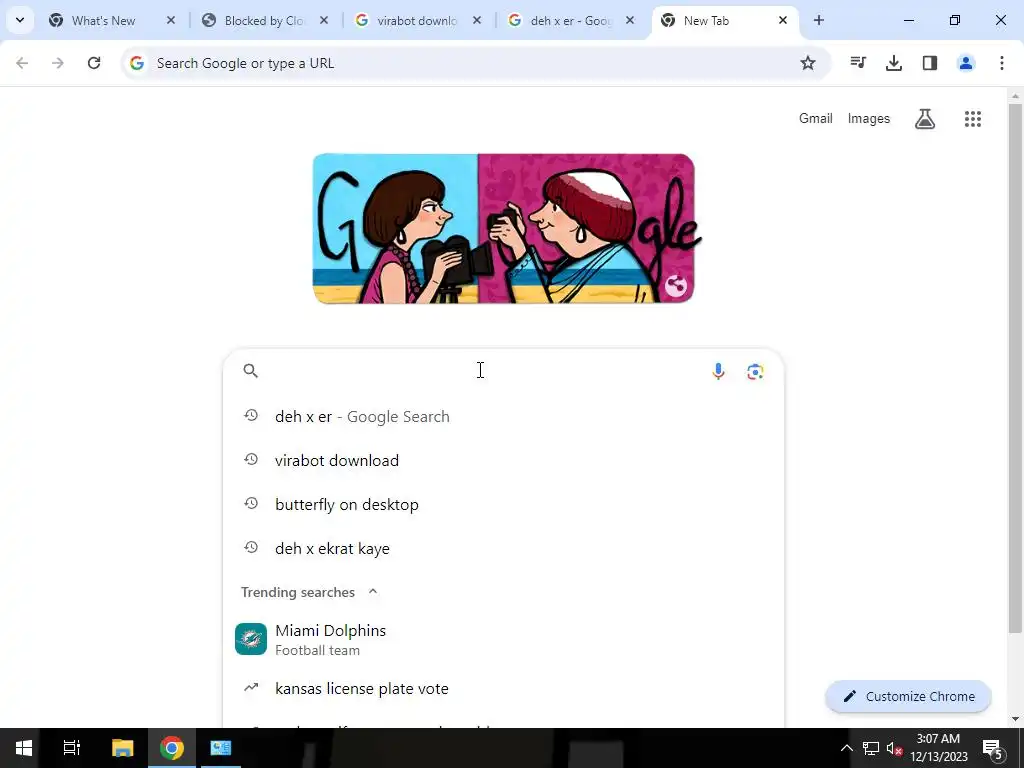Image resolution: width=1024 pixels, height=768 pixels.
Task: Close the What's New tab
Action: click(170, 20)
